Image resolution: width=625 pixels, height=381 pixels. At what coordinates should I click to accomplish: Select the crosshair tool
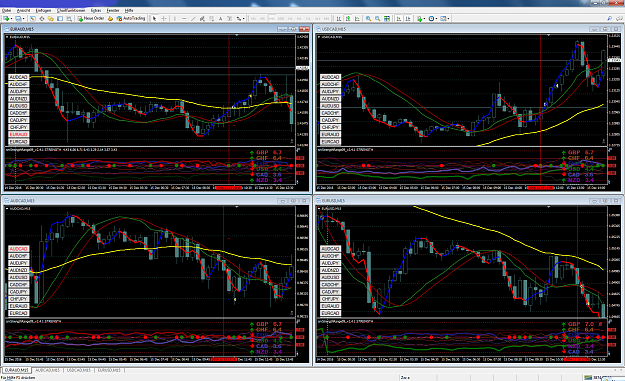(163, 18)
